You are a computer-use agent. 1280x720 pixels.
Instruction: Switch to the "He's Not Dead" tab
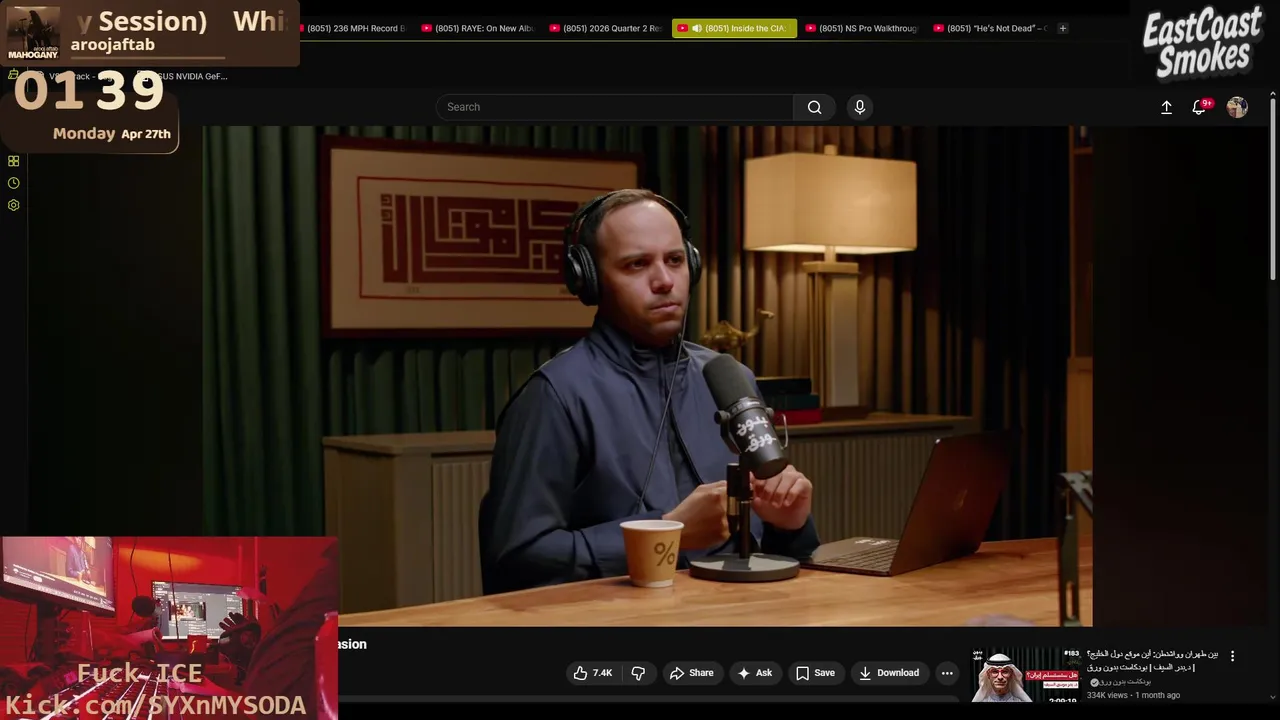(x=991, y=28)
